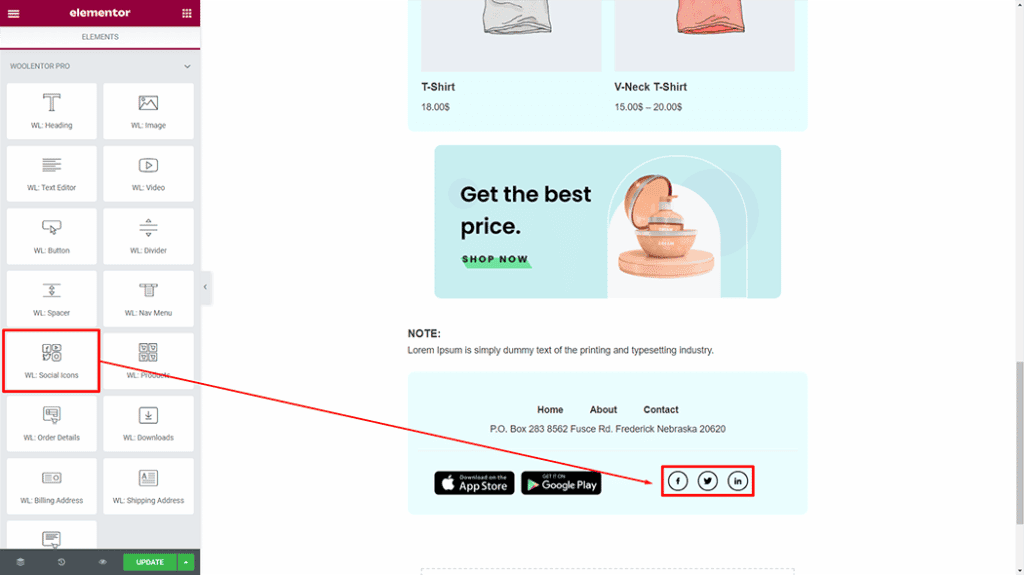Select the WL: Image widget
This screenshot has height=575, width=1024.
(x=148, y=111)
